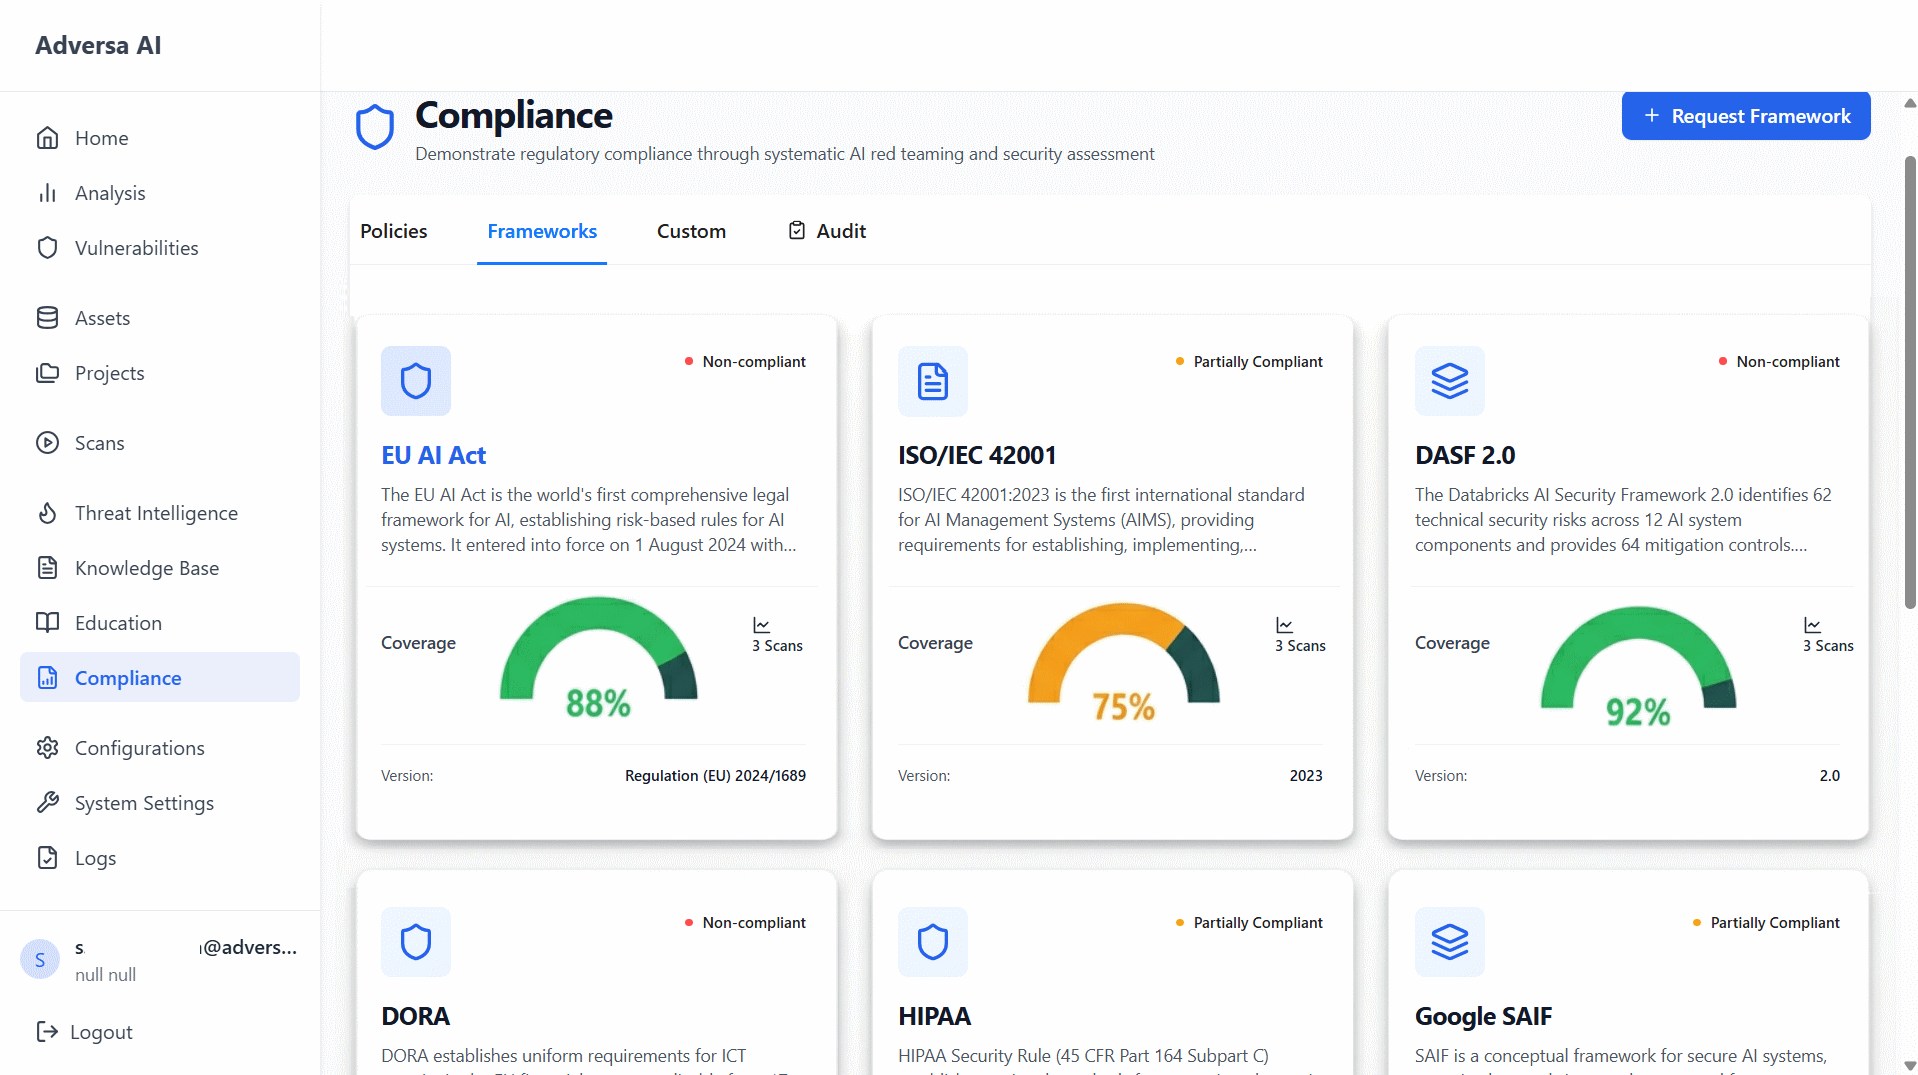Screen dimensions: 1918x1075
Task: Open the EU AI Act framework link
Action: (x=433, y=454)
